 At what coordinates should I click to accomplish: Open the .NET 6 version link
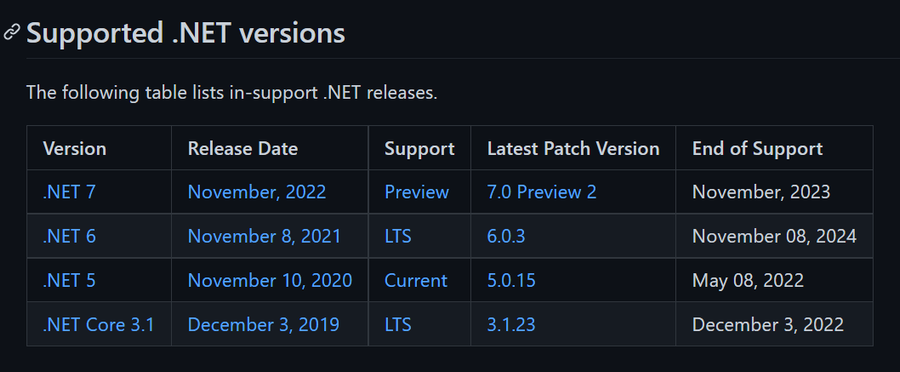69,236
